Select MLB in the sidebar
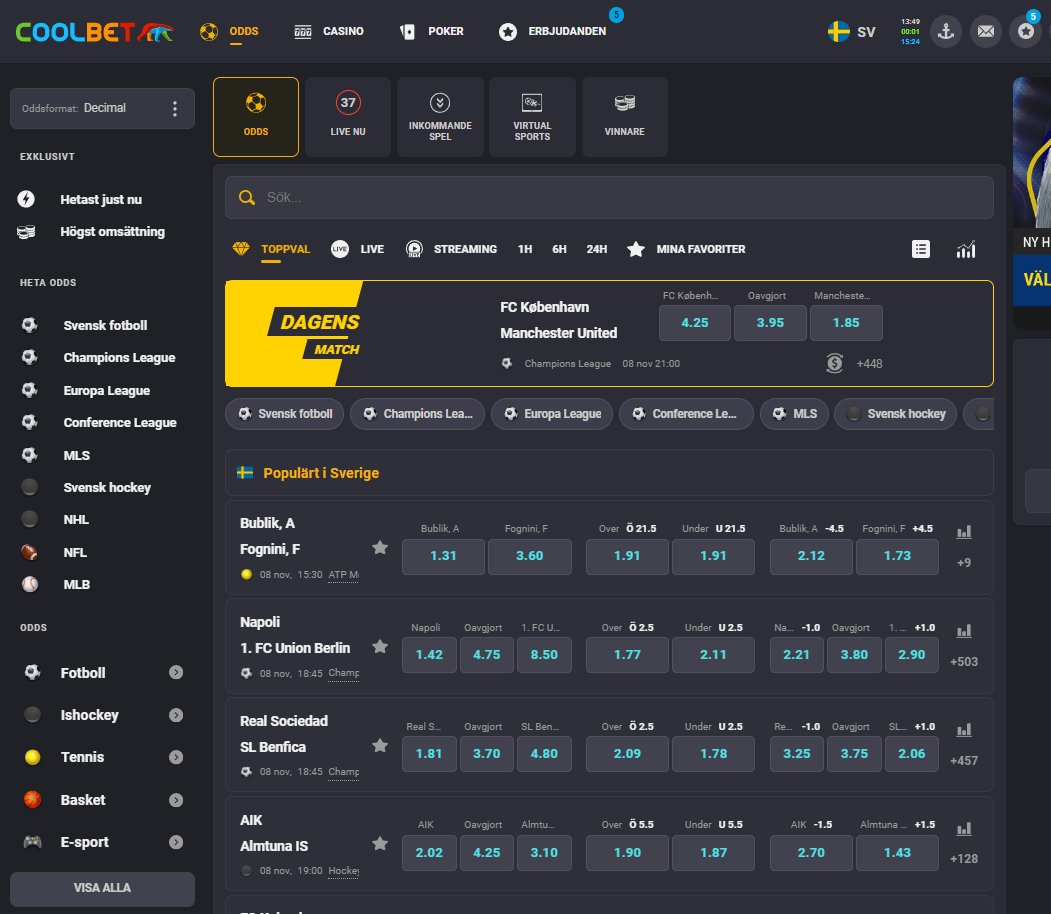 [x=76, y=585]
